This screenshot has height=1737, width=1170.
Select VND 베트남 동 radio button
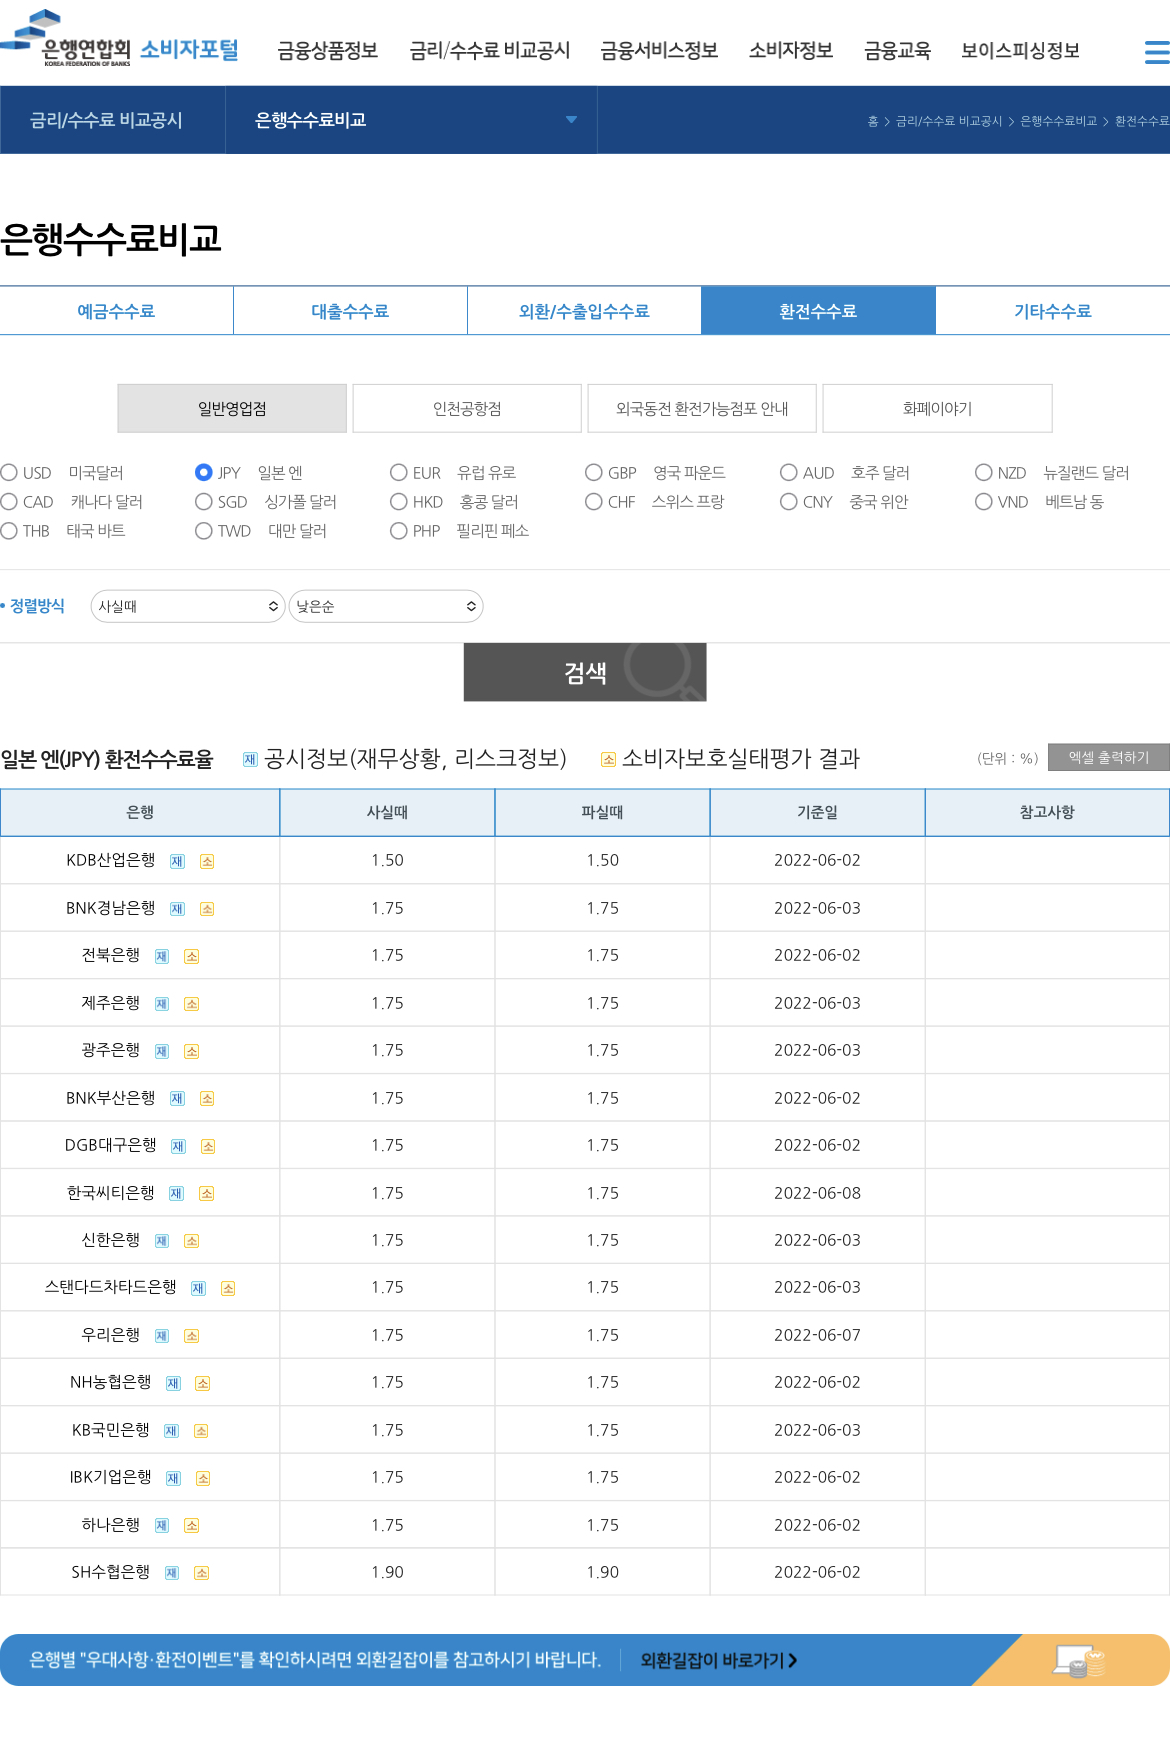click(984, 502)
